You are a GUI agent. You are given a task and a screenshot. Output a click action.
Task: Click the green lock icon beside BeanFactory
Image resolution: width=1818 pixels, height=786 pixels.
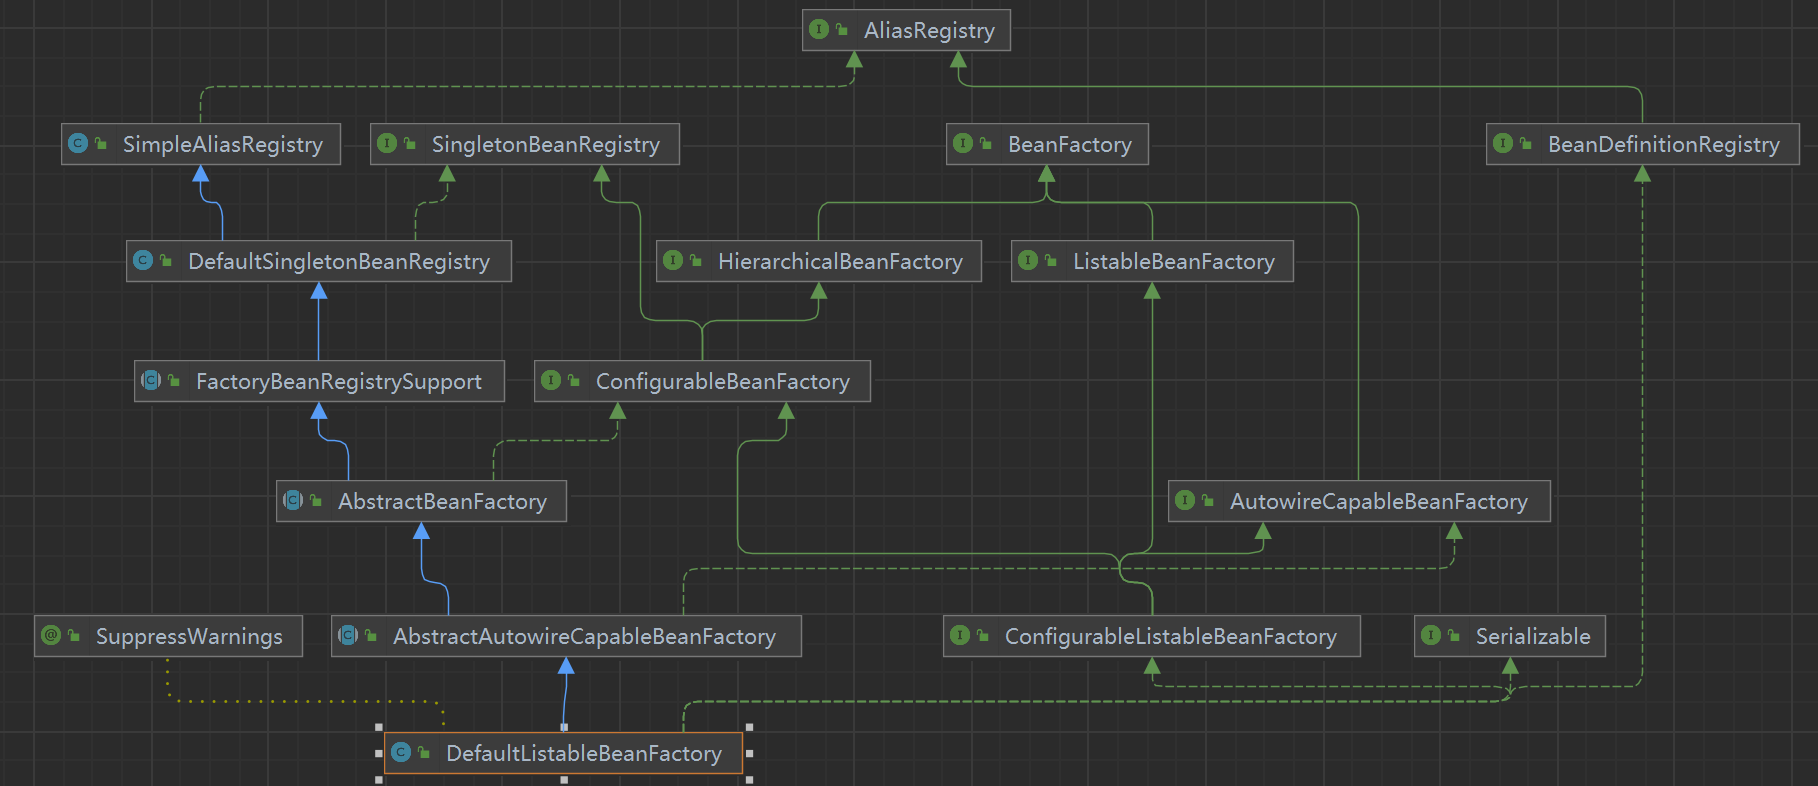click(x=986, y=144)
